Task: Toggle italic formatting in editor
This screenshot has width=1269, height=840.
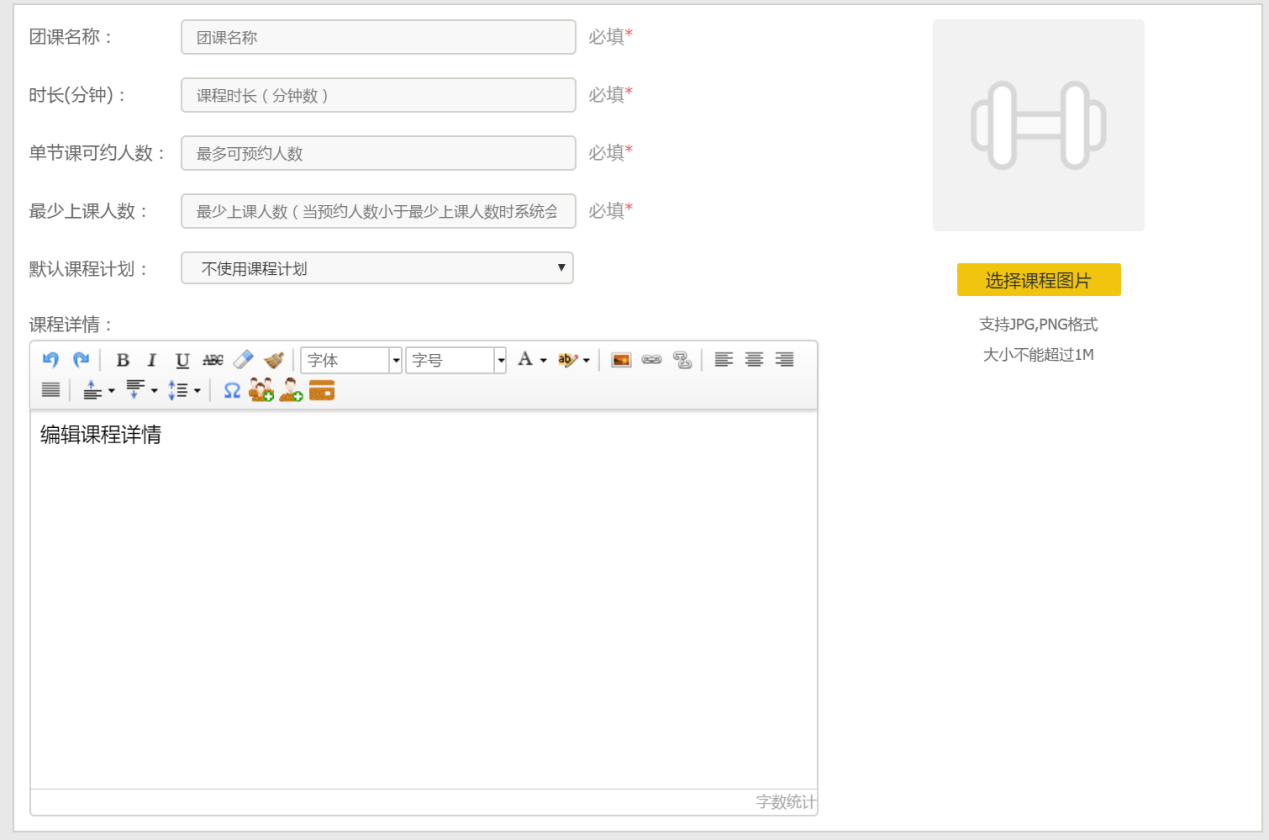Action: click(x=152, y=360)
